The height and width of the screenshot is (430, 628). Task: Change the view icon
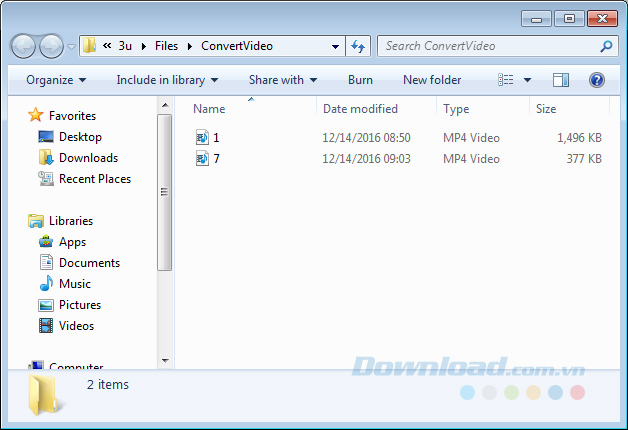coord(506,80)
